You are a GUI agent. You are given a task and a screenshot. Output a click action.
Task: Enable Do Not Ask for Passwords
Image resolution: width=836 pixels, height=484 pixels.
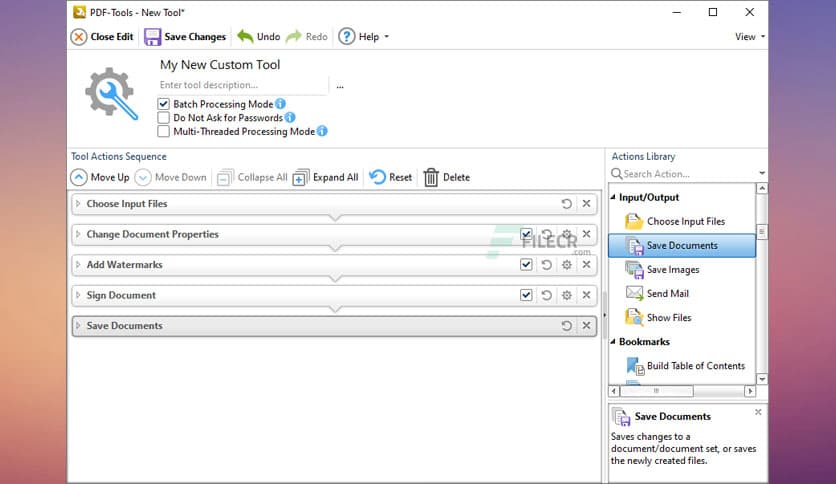[x=164, y=118]
